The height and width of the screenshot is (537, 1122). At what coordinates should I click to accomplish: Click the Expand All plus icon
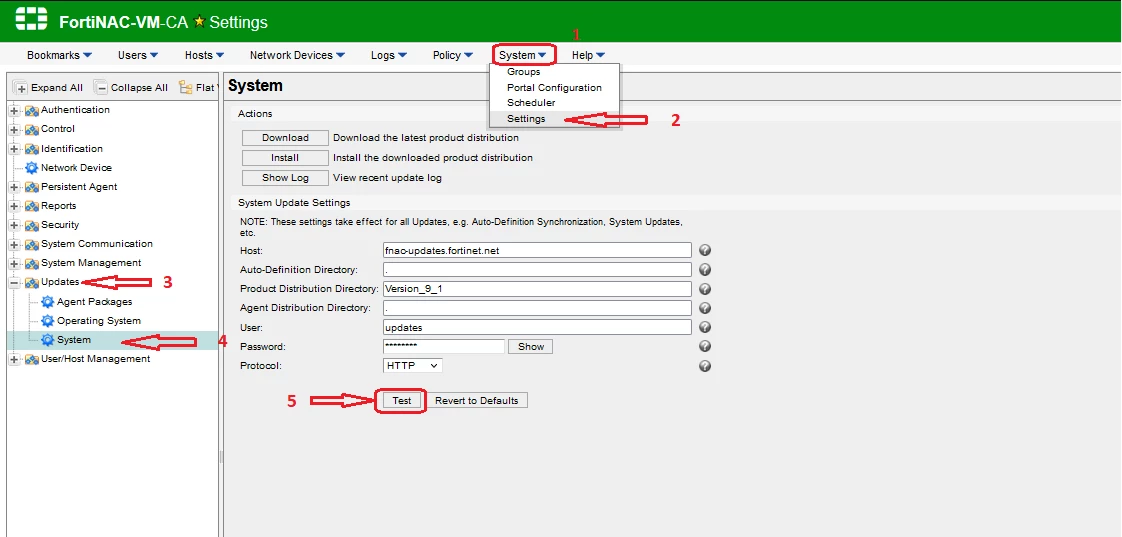click(21, 88)
